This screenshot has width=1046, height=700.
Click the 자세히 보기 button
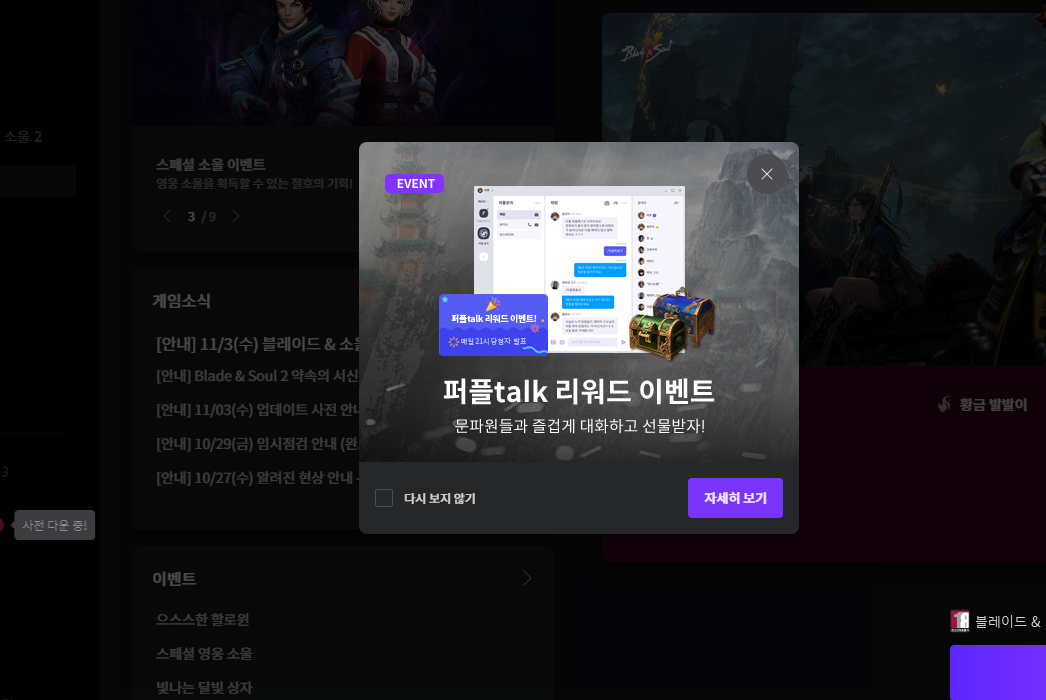coord(735,498)
